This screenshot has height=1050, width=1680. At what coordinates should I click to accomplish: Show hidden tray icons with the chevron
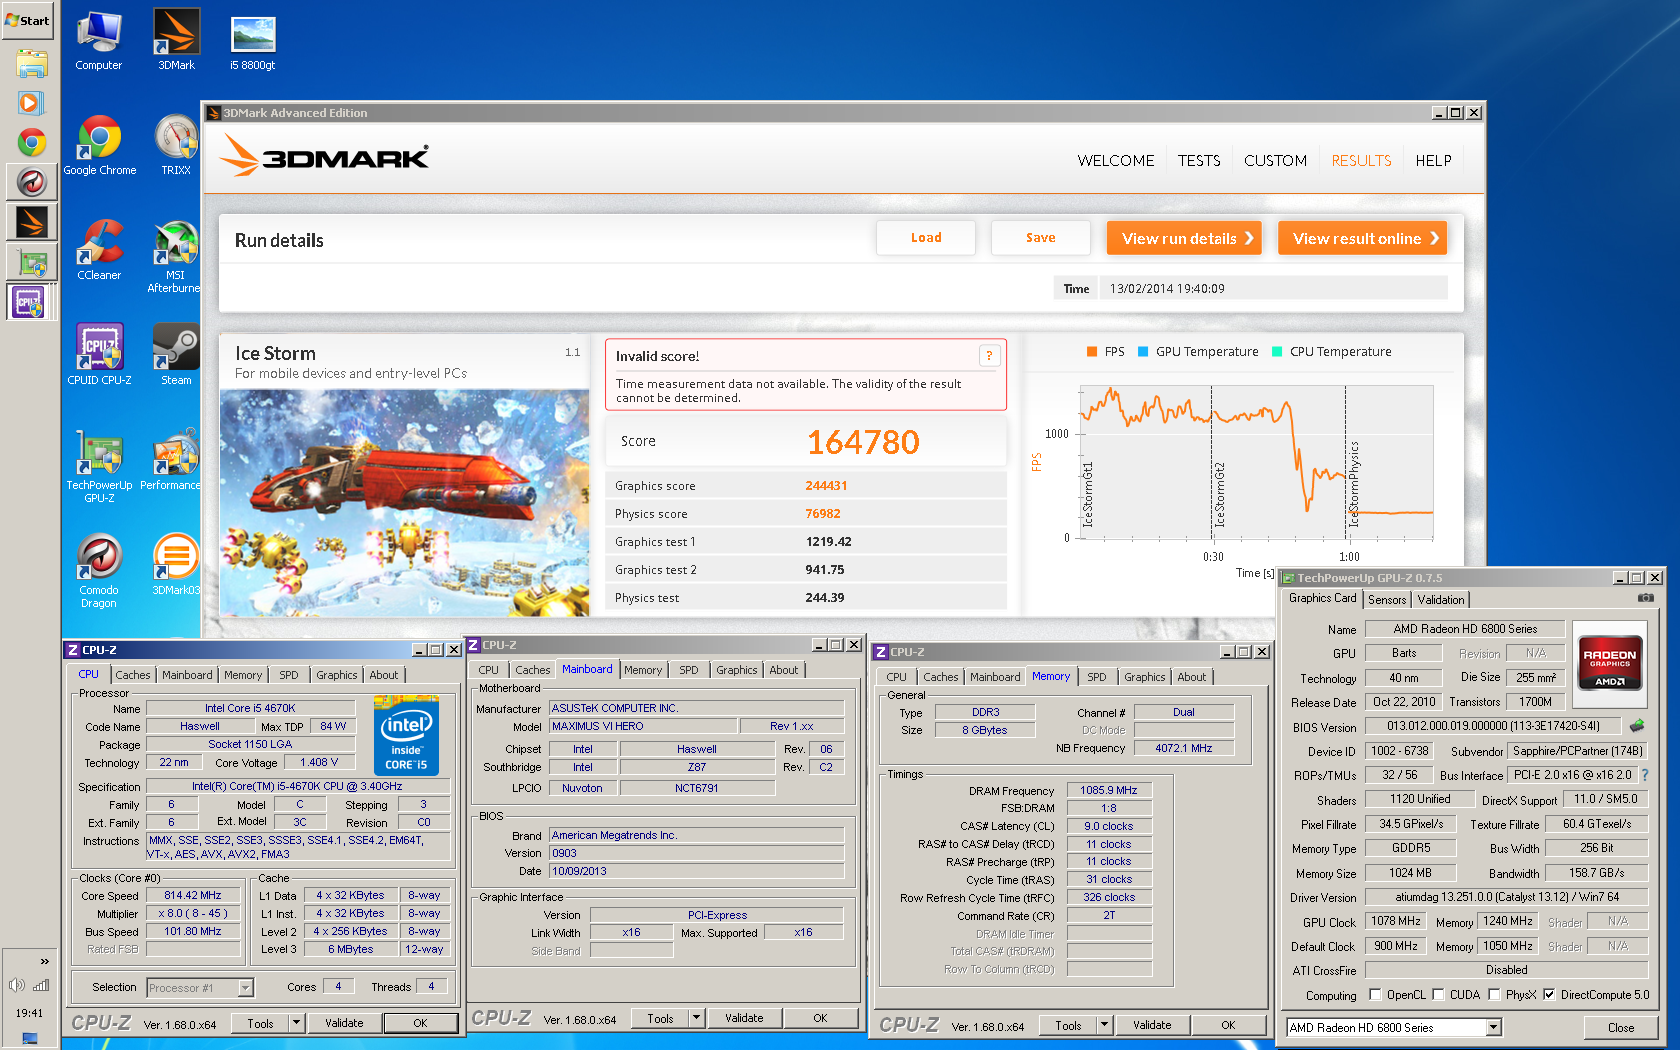point(44,961)
